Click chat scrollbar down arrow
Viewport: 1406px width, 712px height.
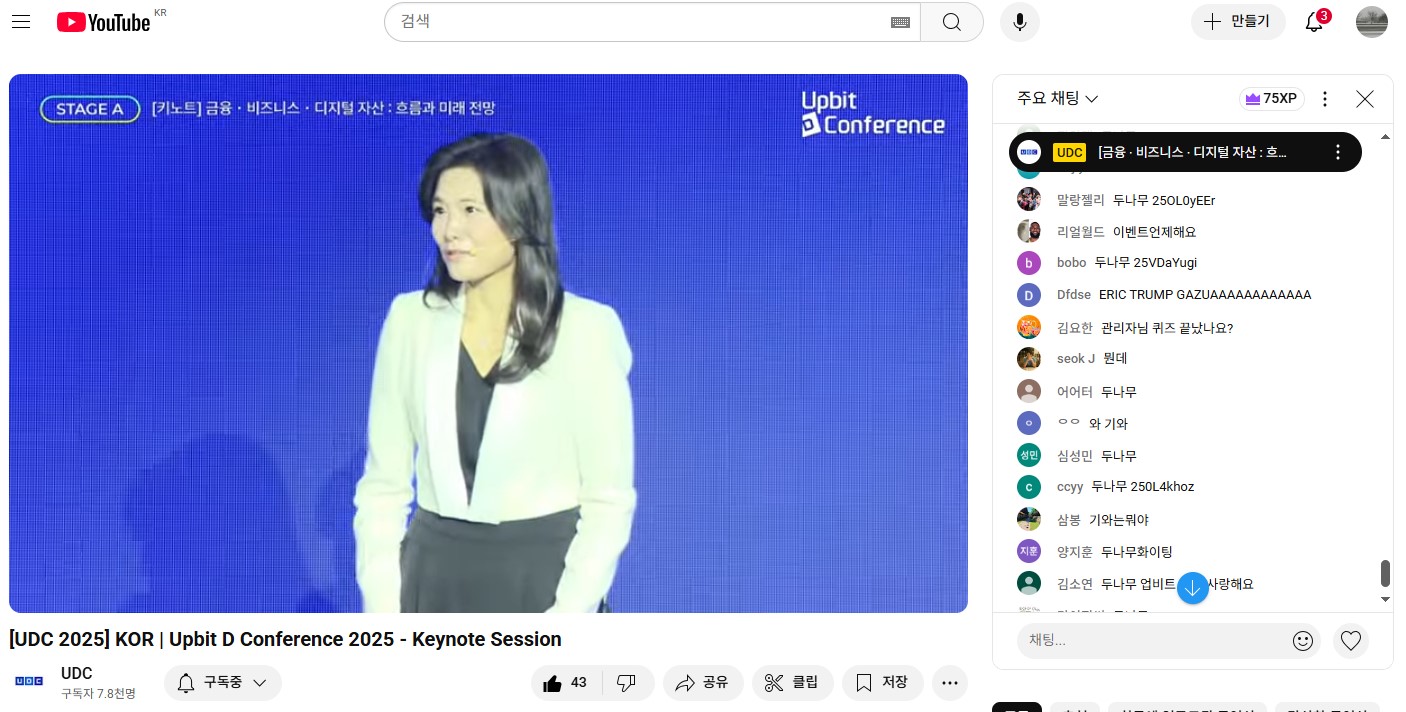click(1385, 599)
